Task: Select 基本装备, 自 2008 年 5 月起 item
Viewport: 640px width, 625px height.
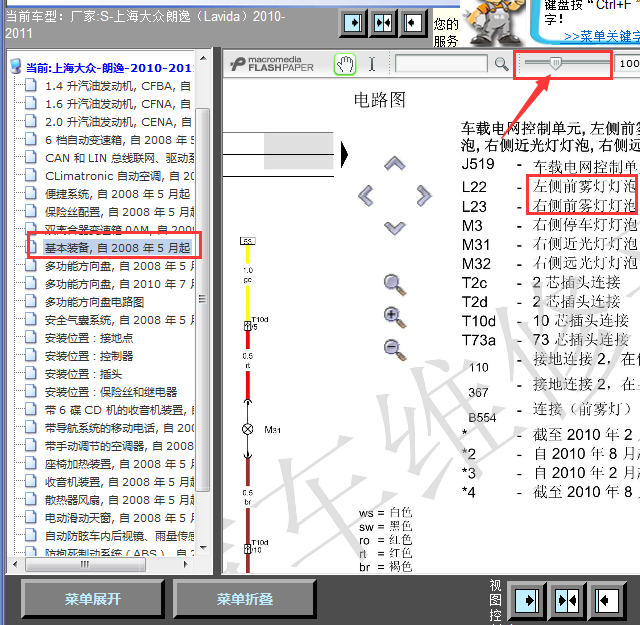Action: [x=117, y=248]
